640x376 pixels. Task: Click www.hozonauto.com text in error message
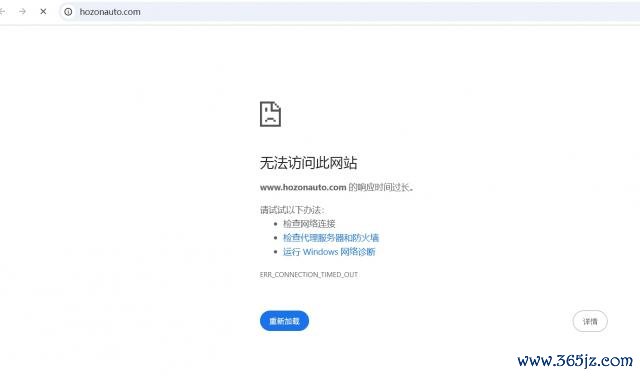(x=303, y=187)
